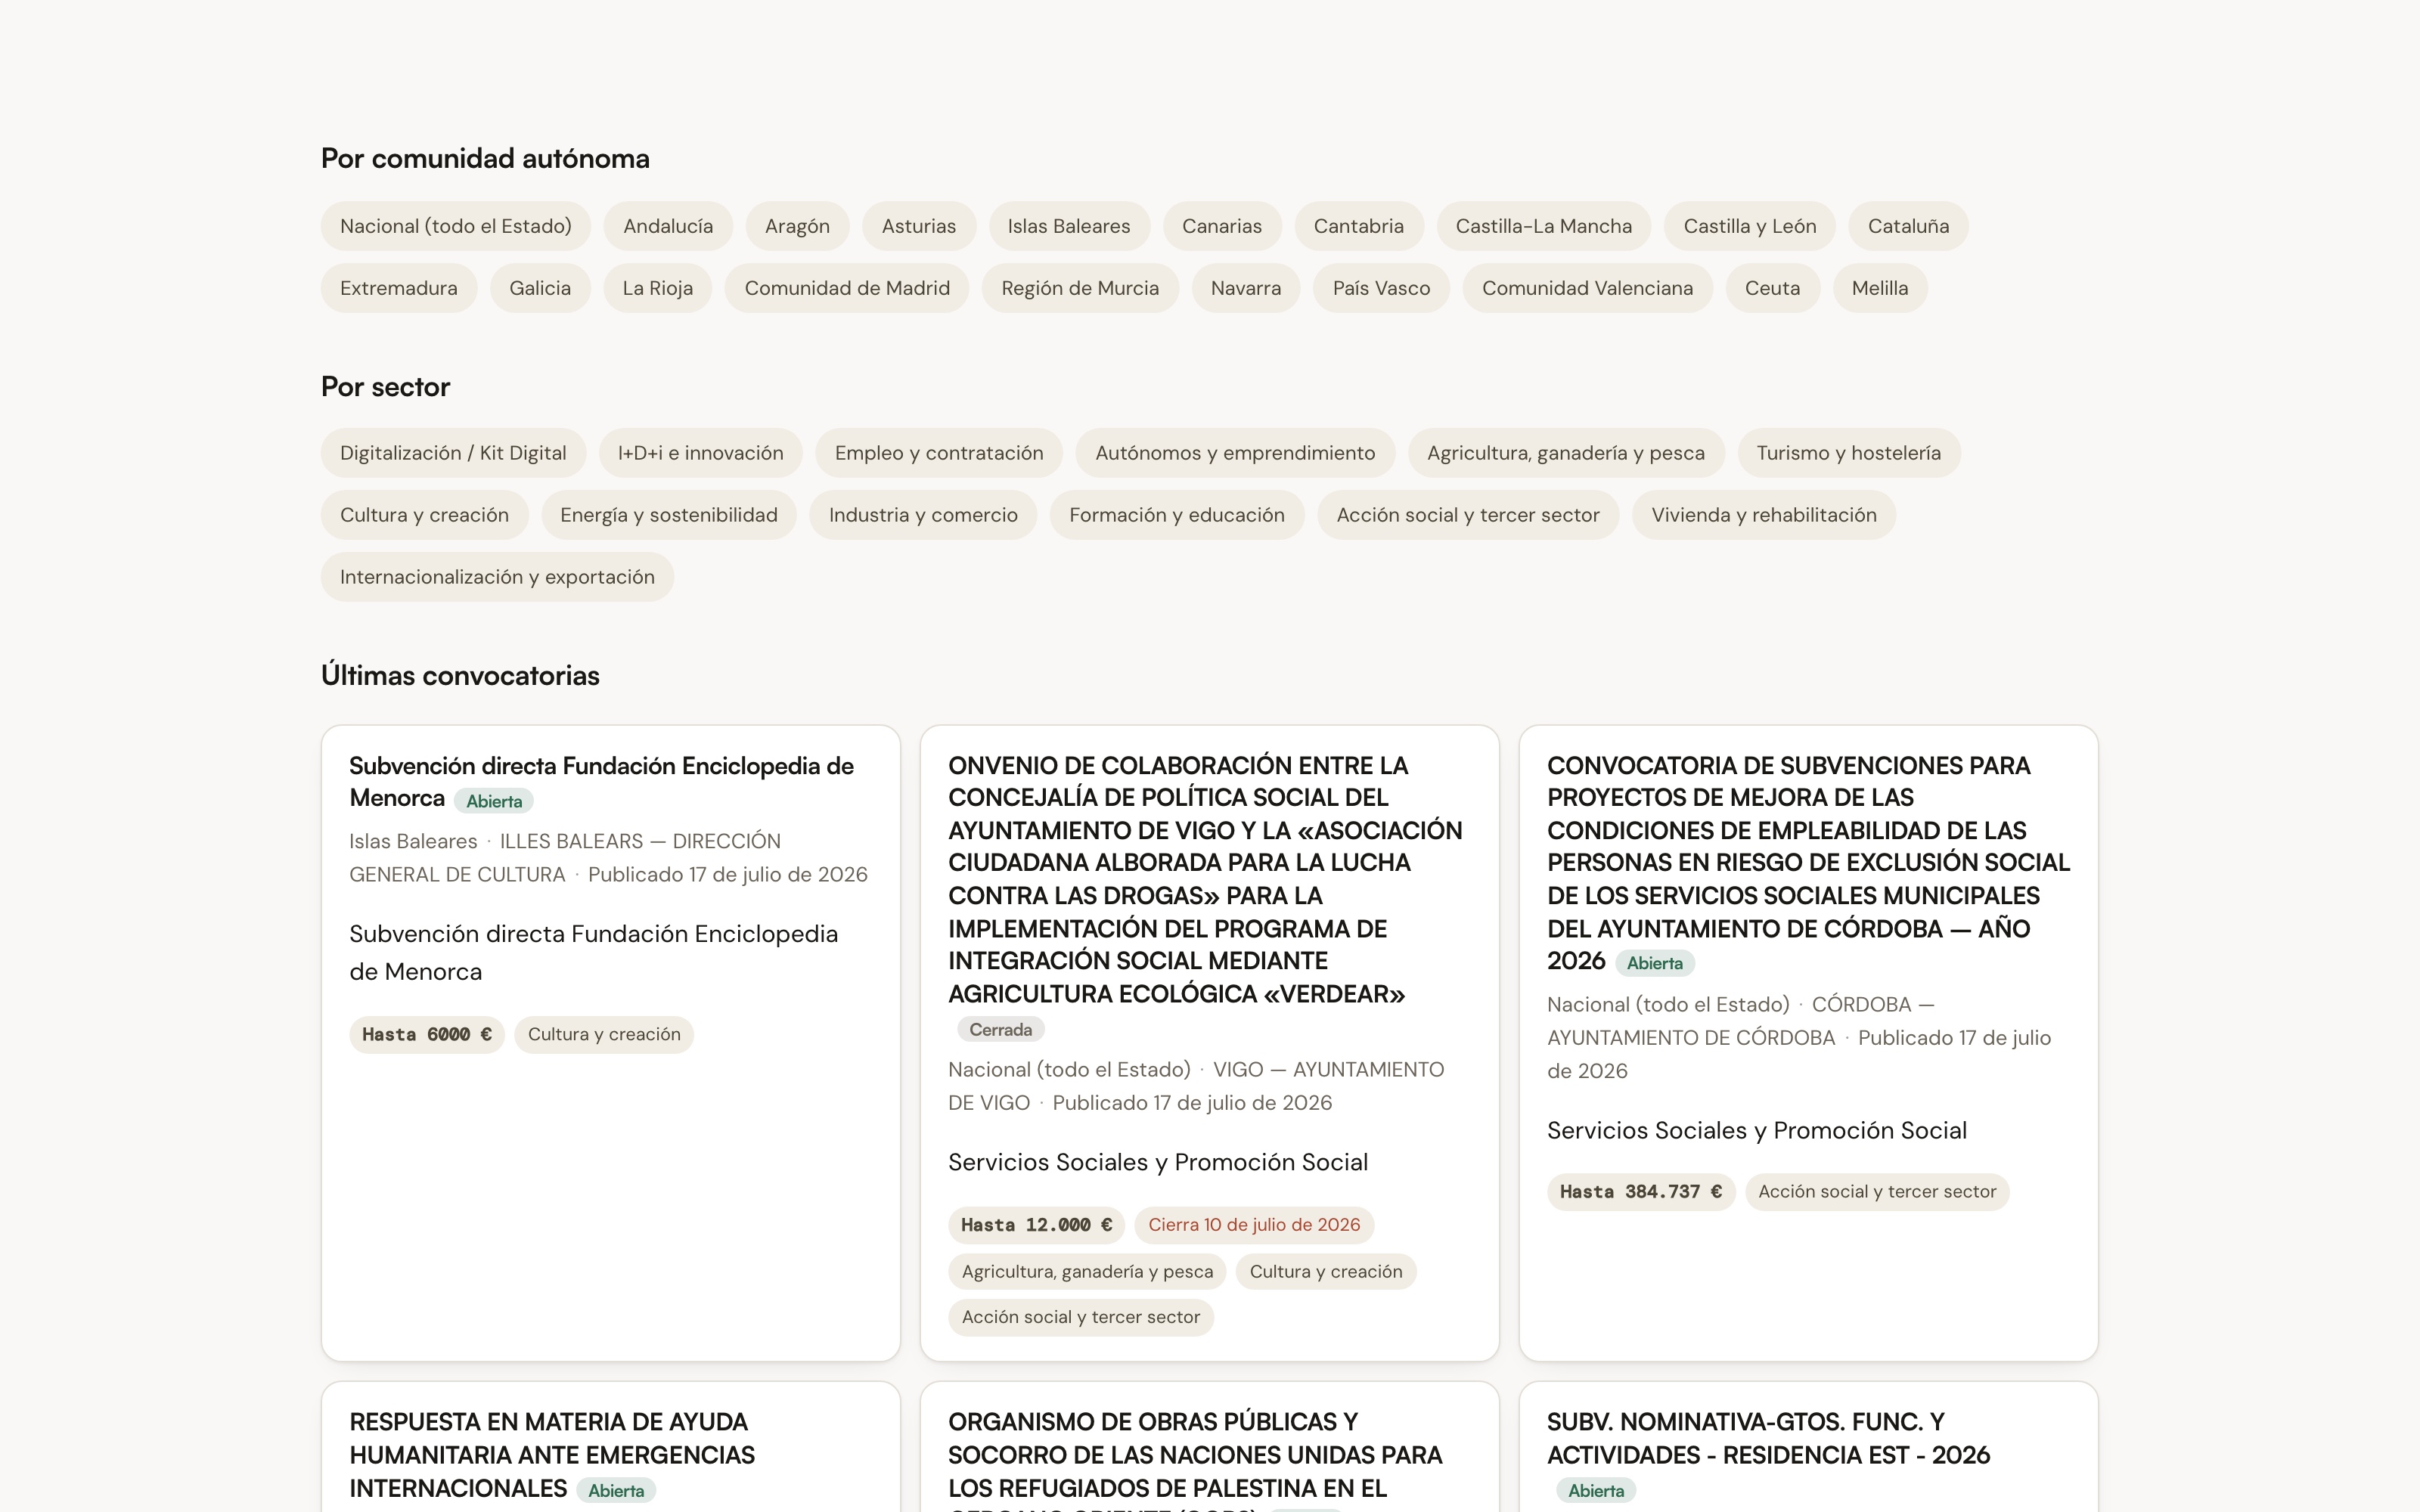Click Acción social y tercer sector tag in Córdoba card
2420x1512 pixels.
click(1877, 1192)
